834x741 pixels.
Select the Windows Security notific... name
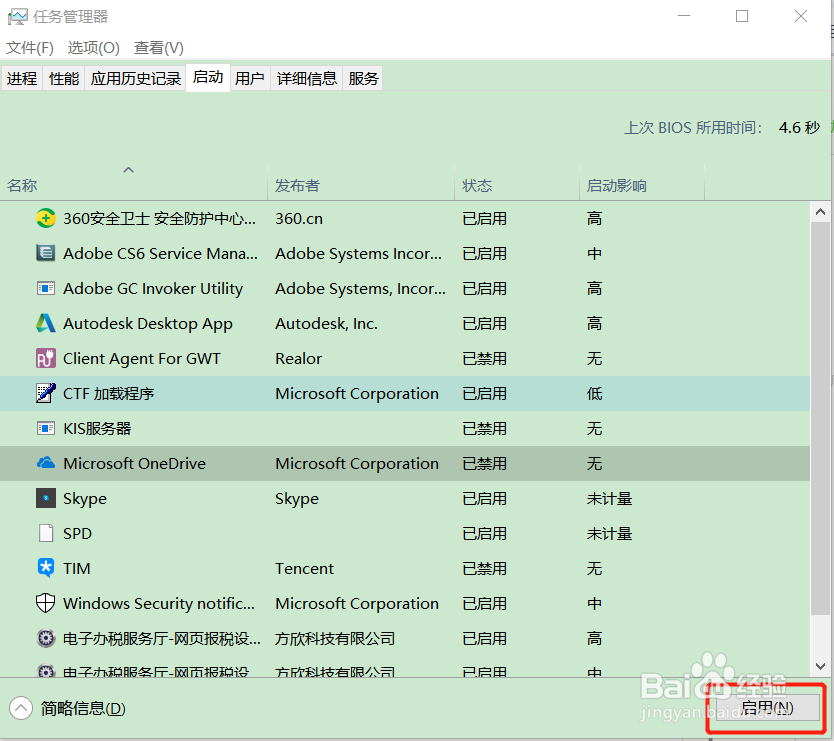159,604
